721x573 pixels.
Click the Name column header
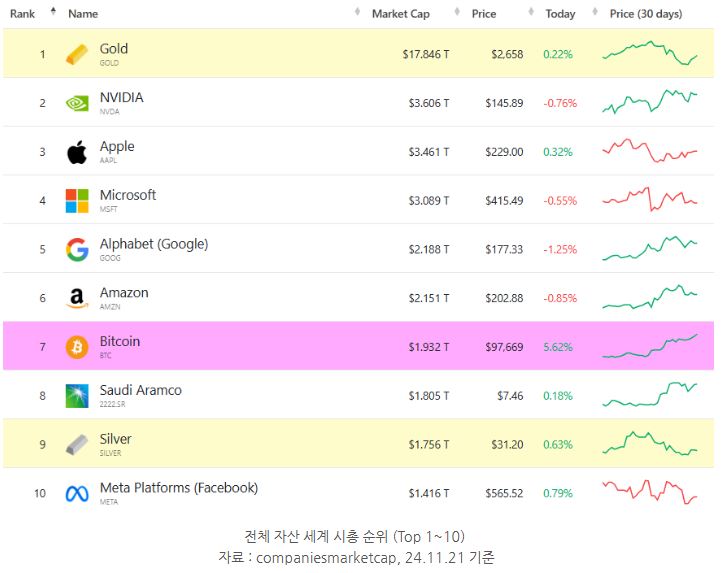coord(83,14)
